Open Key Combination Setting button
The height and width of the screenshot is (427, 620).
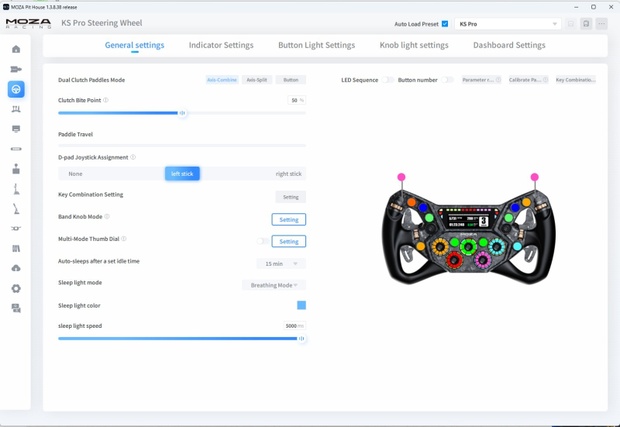point(291,197)
